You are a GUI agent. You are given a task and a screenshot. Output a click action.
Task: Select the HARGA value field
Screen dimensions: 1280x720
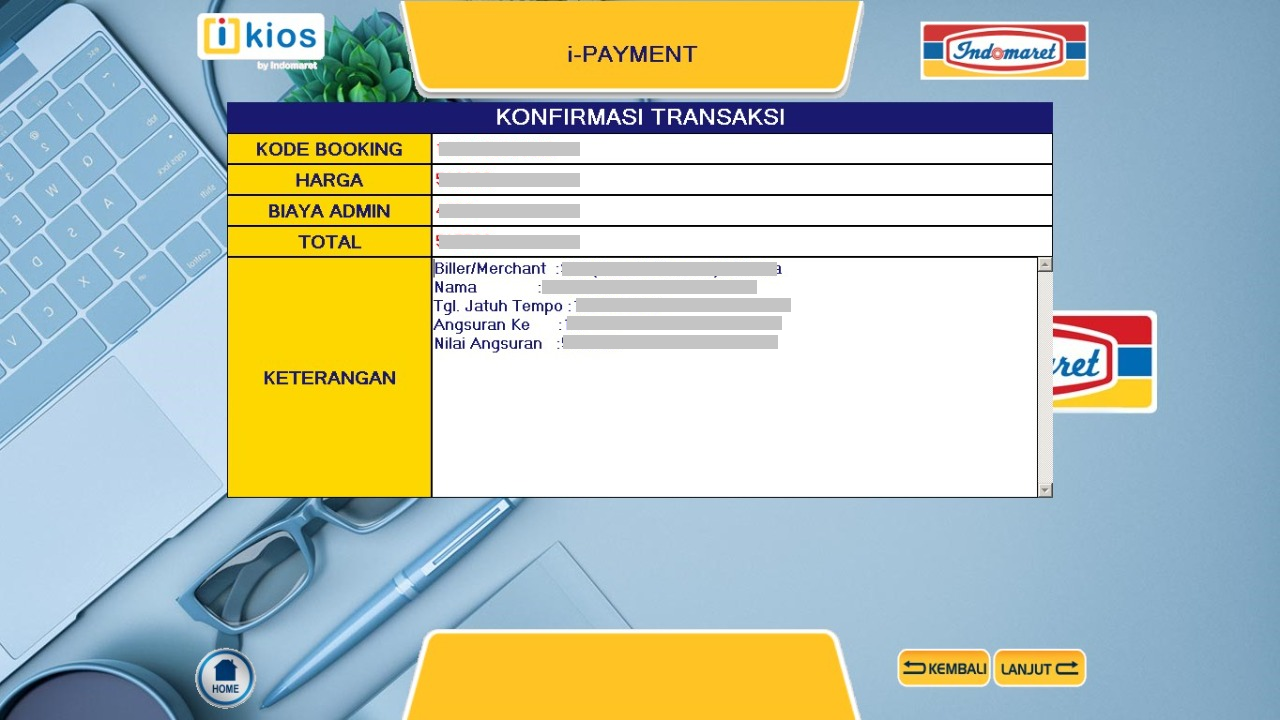coord(742,180)
